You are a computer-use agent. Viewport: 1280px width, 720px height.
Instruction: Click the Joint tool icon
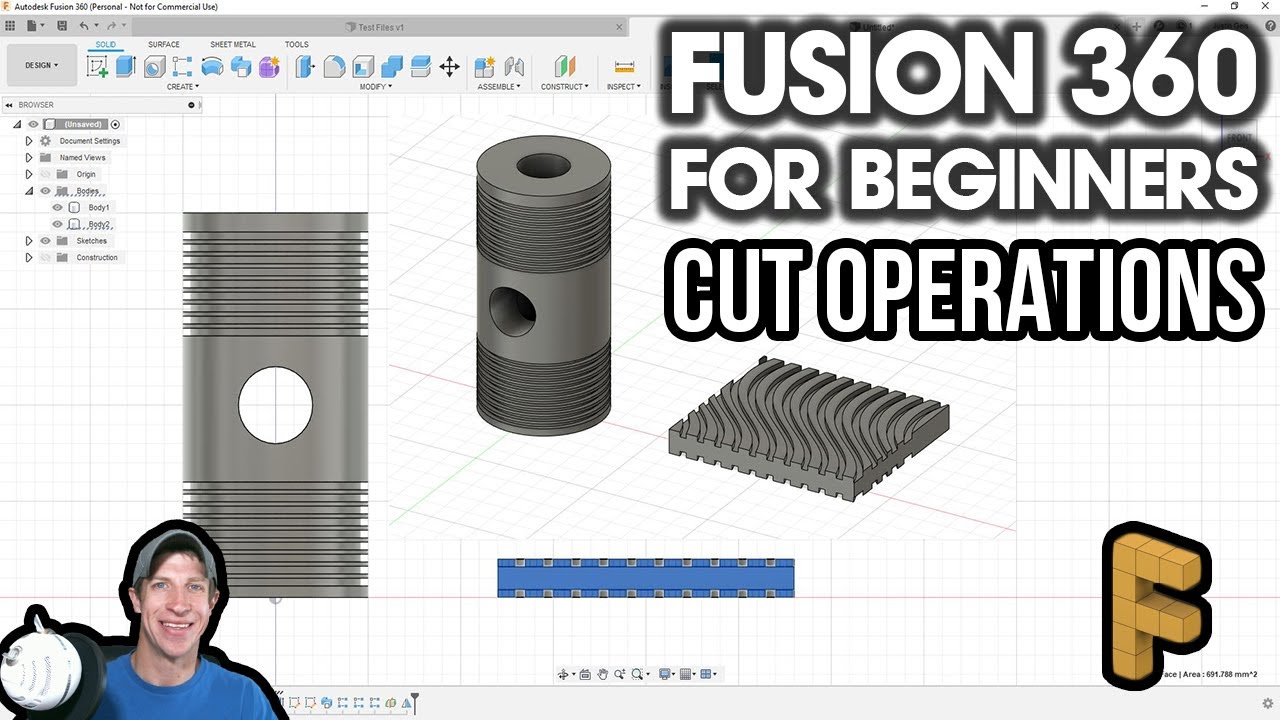point(514,67)
